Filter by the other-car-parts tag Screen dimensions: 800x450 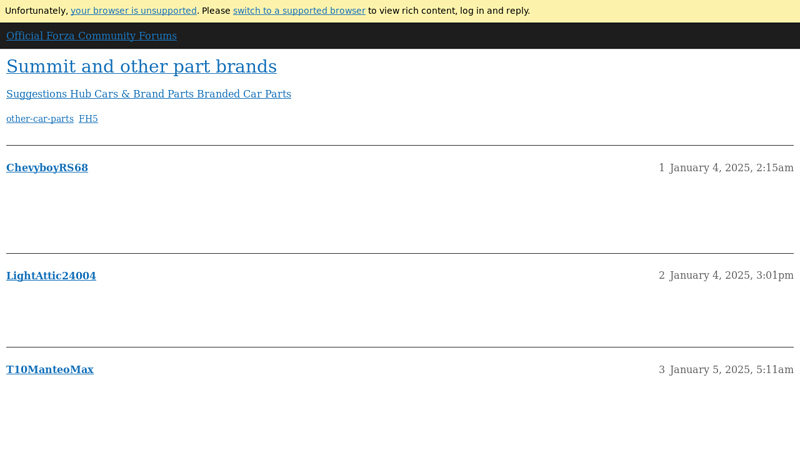(40, 119)
